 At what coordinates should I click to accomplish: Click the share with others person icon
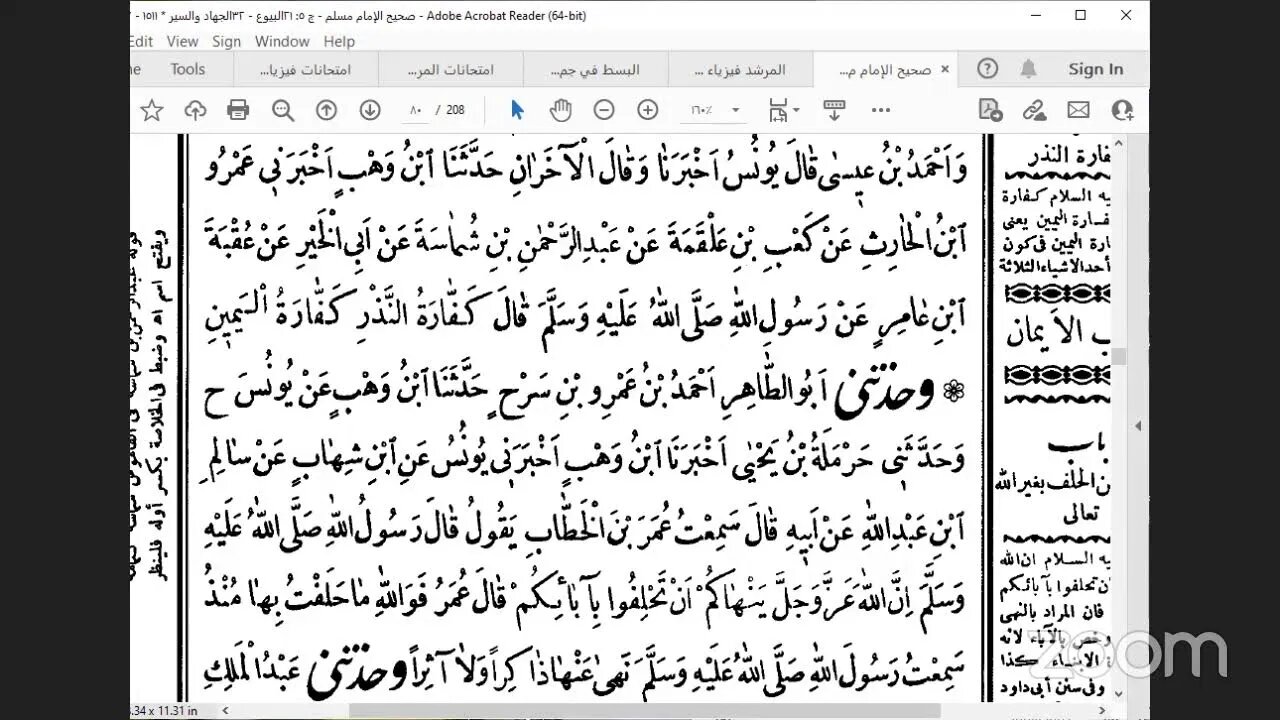(x=1122, y=110)
